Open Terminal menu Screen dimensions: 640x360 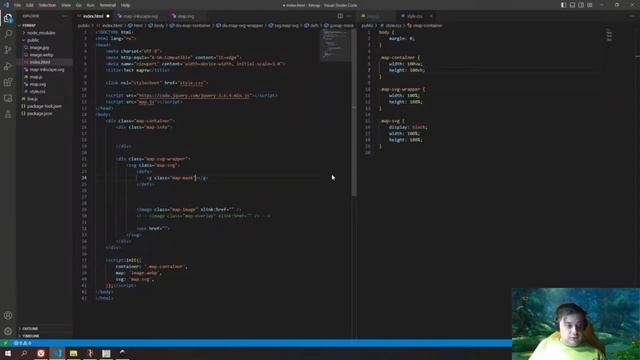108,5
